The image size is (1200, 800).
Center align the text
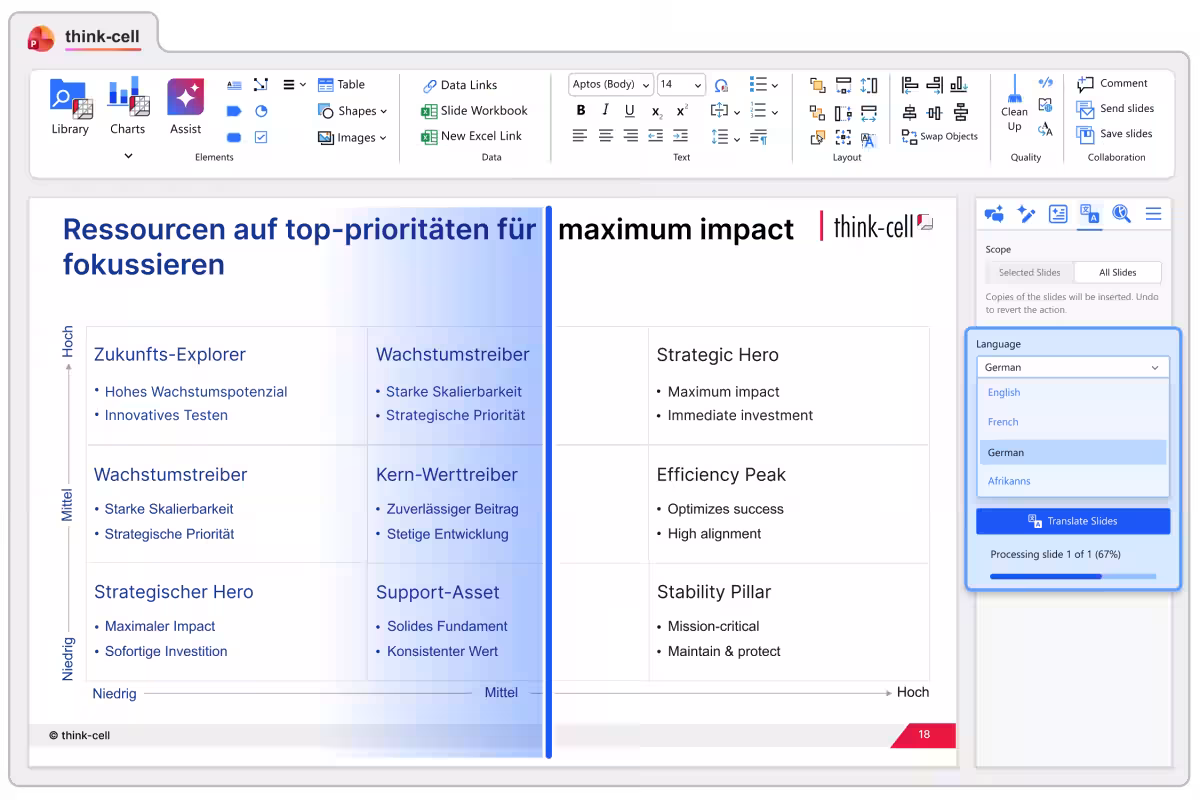[605, 136]
